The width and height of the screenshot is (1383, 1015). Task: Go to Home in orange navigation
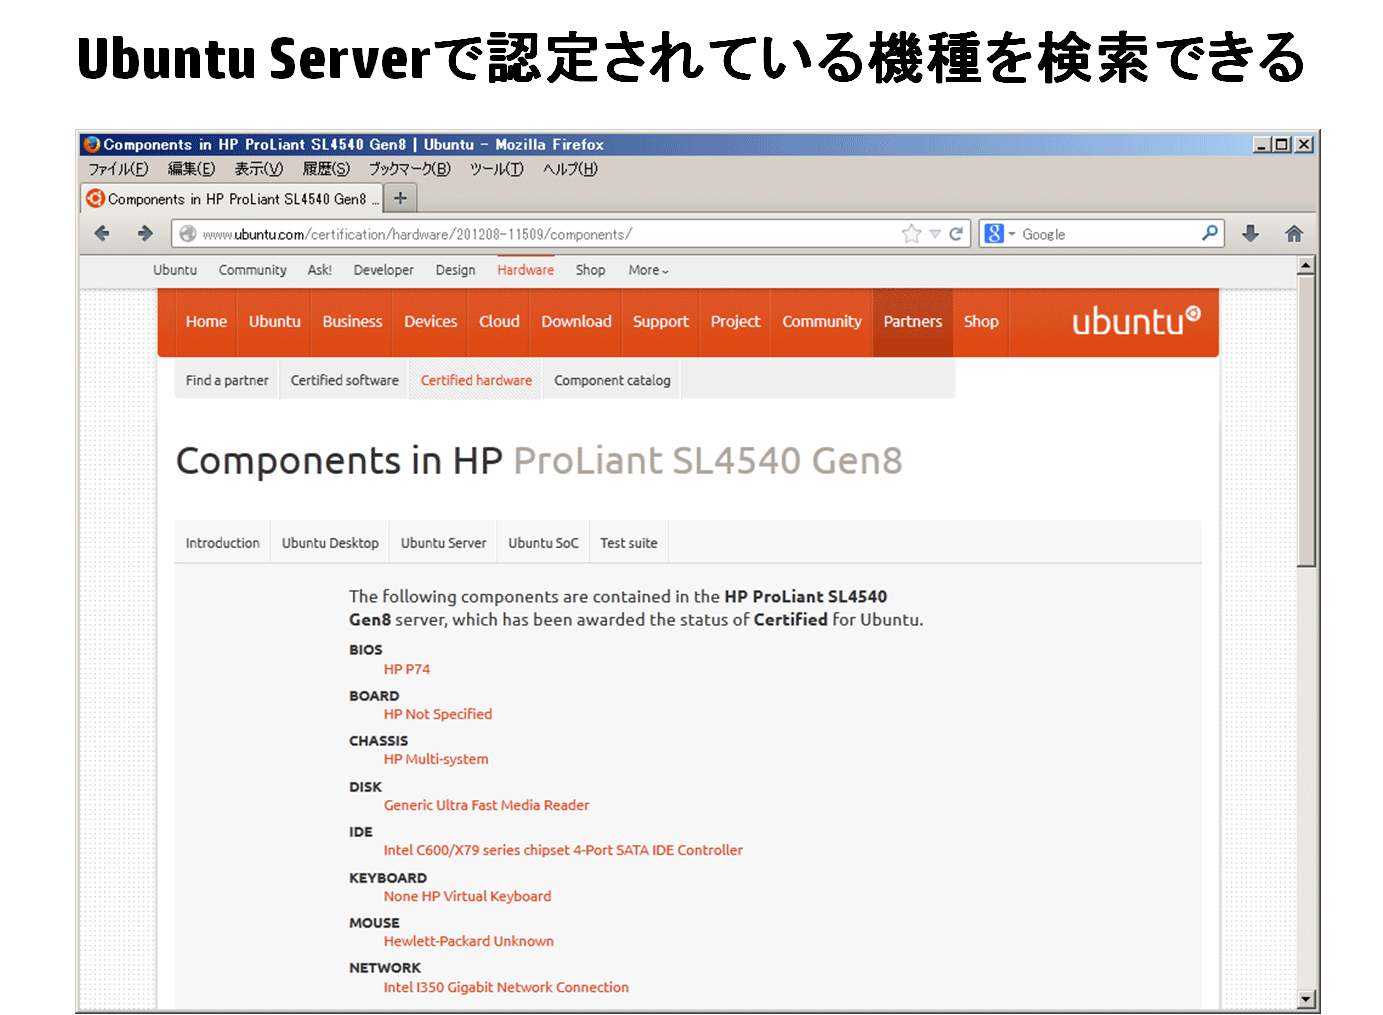[x=206, y=321]
